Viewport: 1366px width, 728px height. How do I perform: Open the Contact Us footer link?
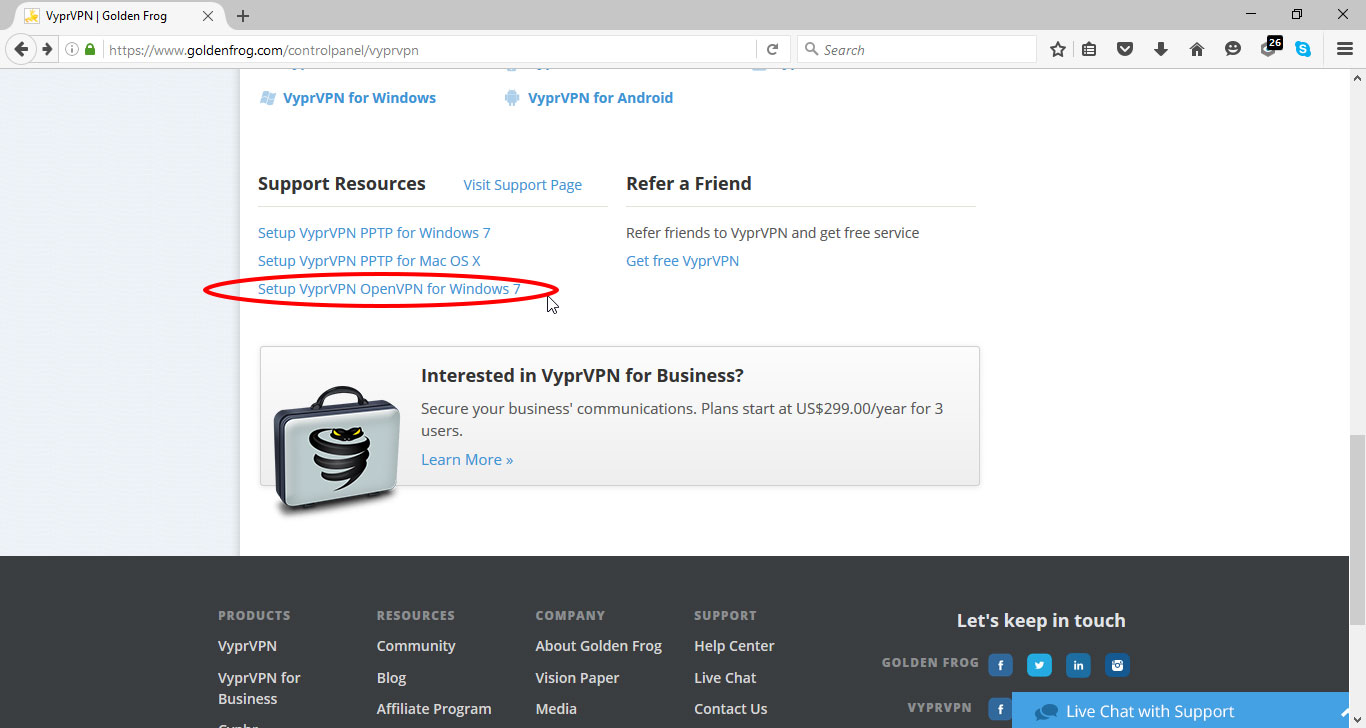point(731,709)
